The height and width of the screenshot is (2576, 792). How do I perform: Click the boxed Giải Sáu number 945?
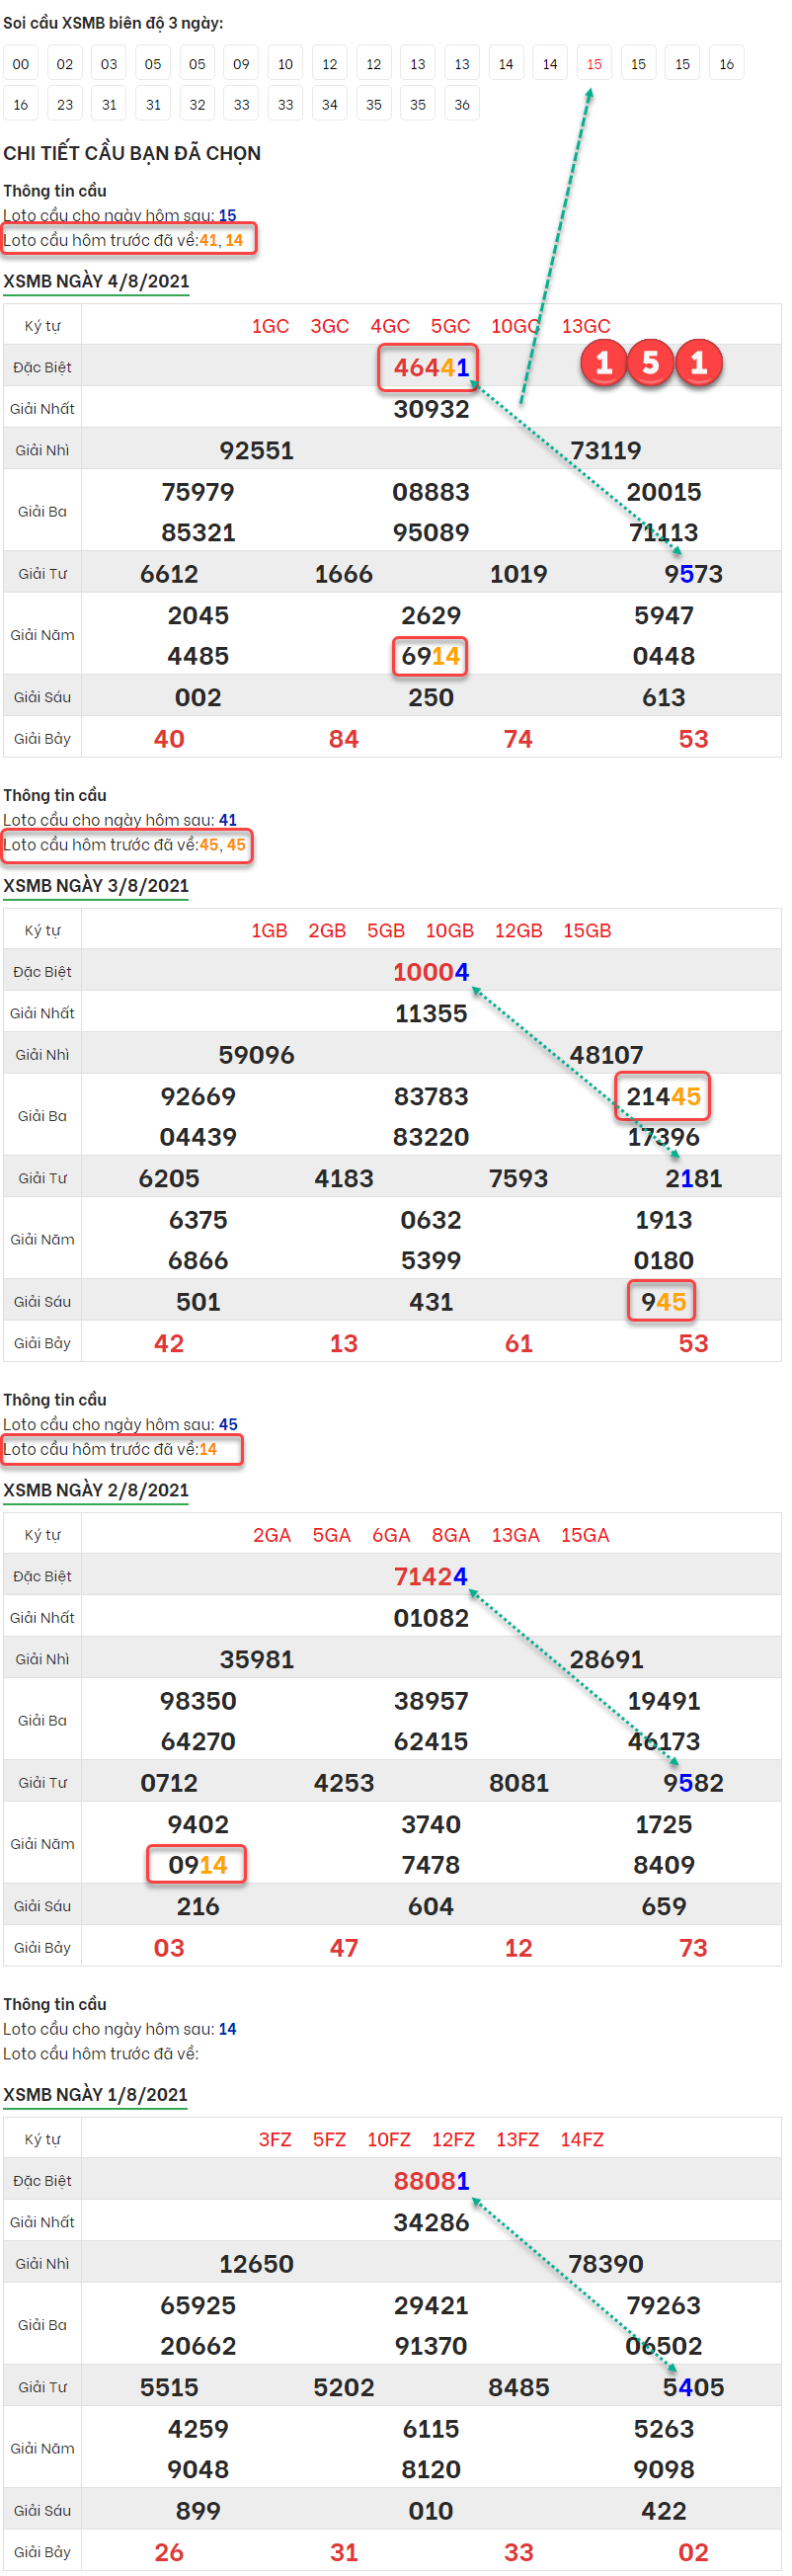pos(663,1302)
